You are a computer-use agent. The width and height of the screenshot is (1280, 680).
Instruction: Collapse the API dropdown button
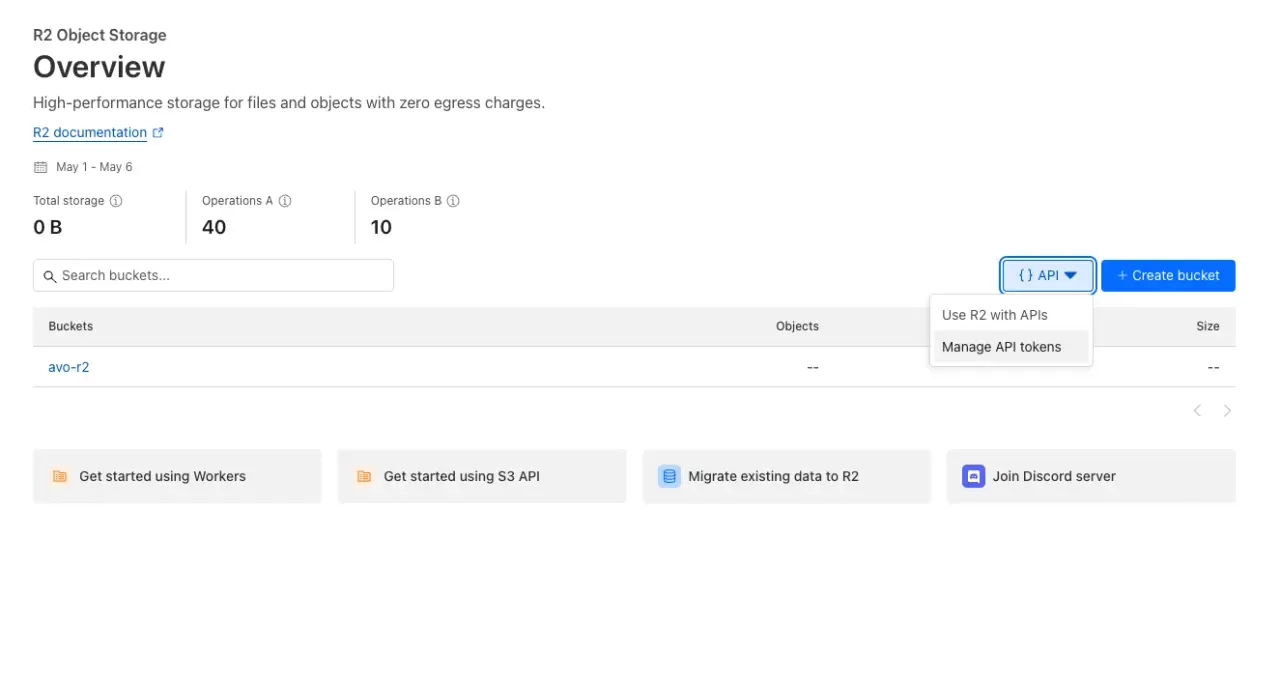click(x=1048, y=275)
